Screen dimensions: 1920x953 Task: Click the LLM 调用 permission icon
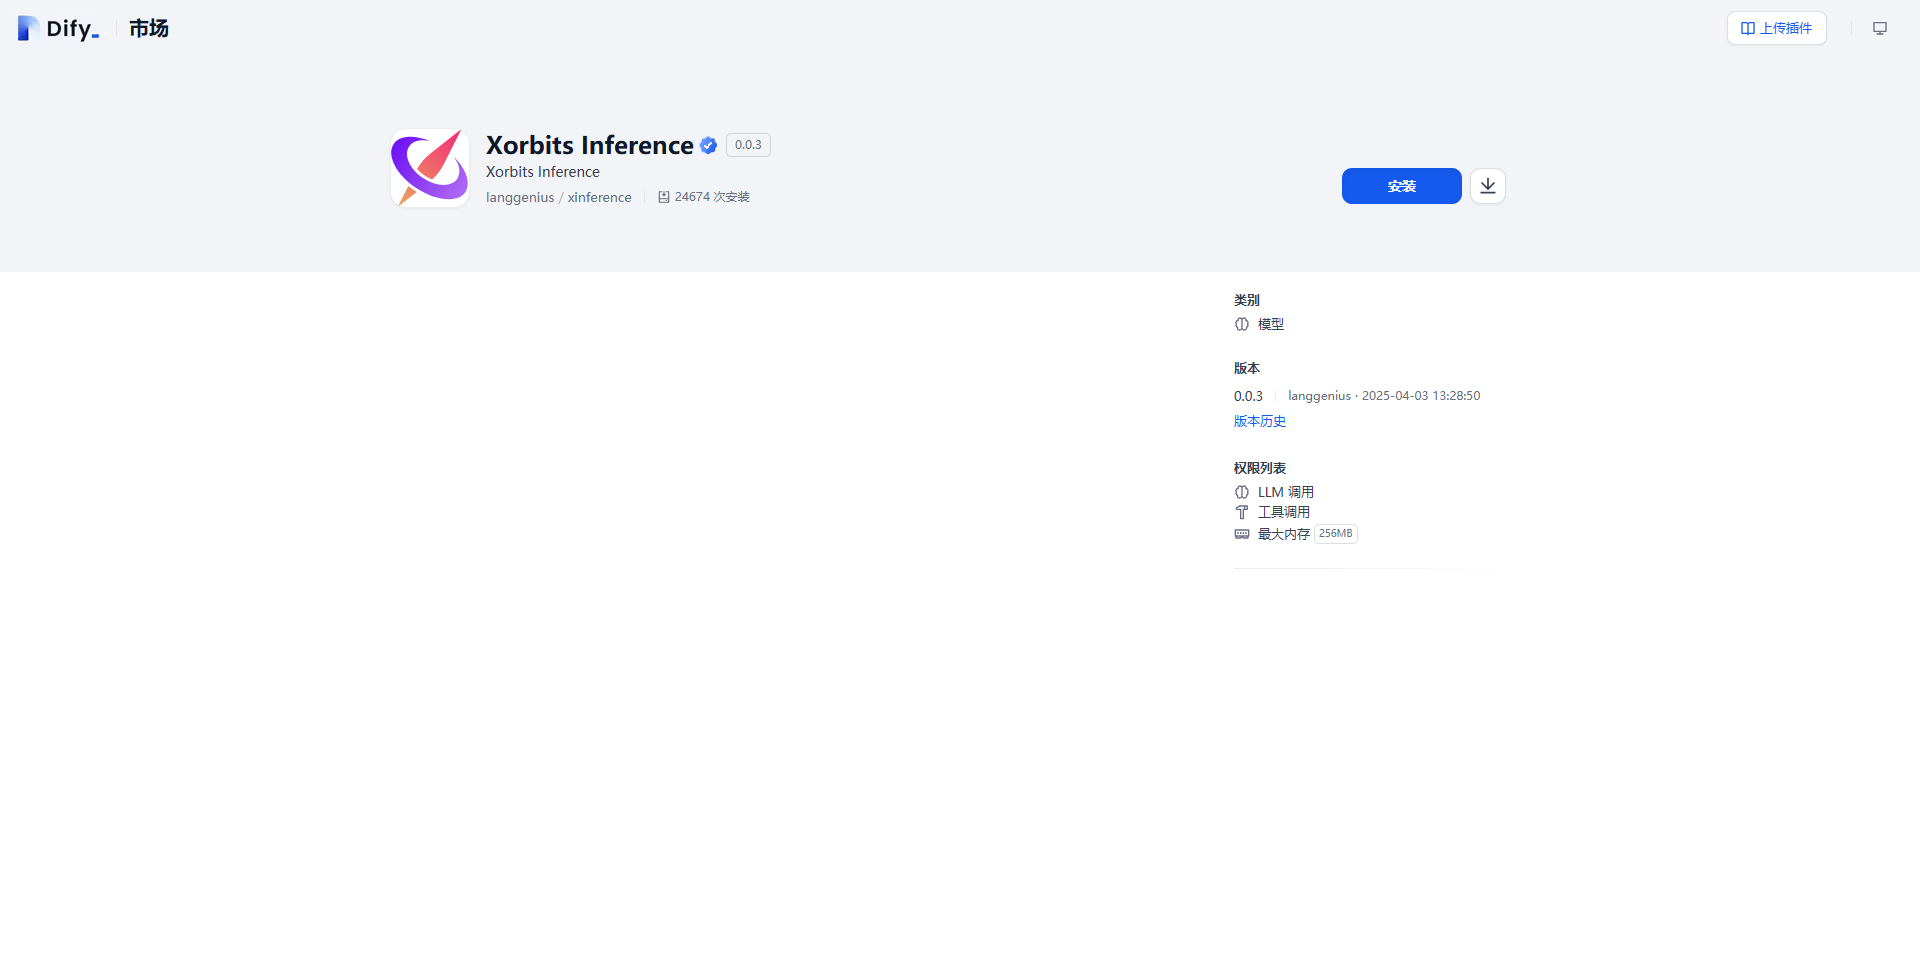coord(1241,492)
